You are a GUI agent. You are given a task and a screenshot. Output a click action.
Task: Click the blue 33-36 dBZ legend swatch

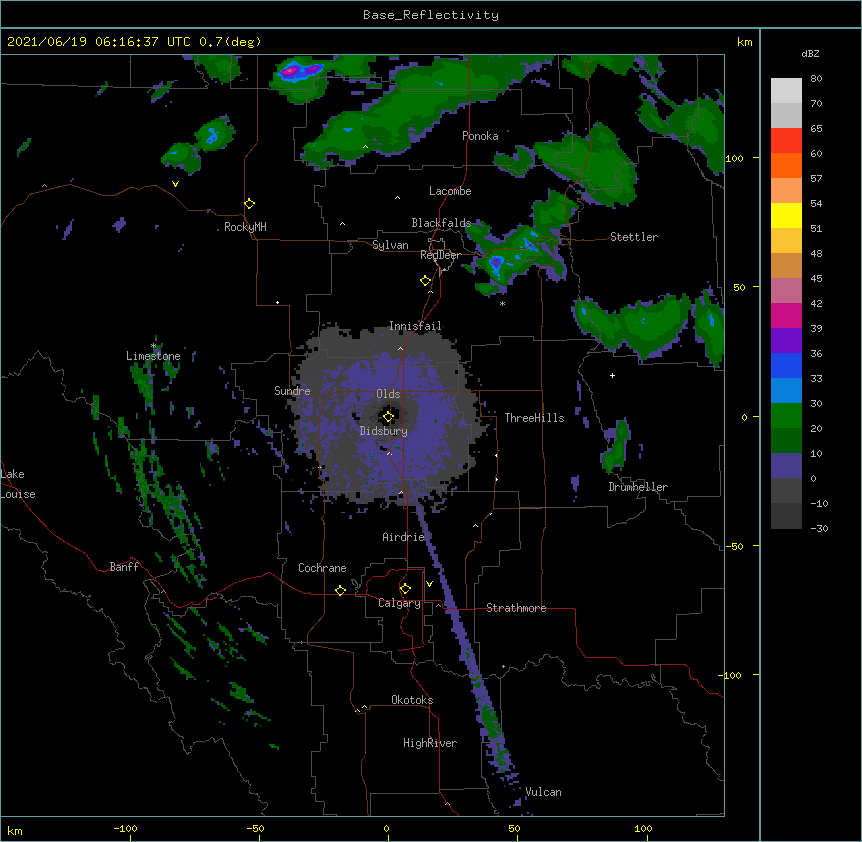pos(786,365)
